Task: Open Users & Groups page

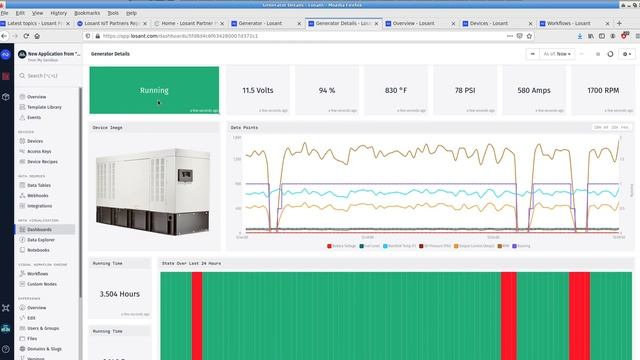Action: click(43, 328)
